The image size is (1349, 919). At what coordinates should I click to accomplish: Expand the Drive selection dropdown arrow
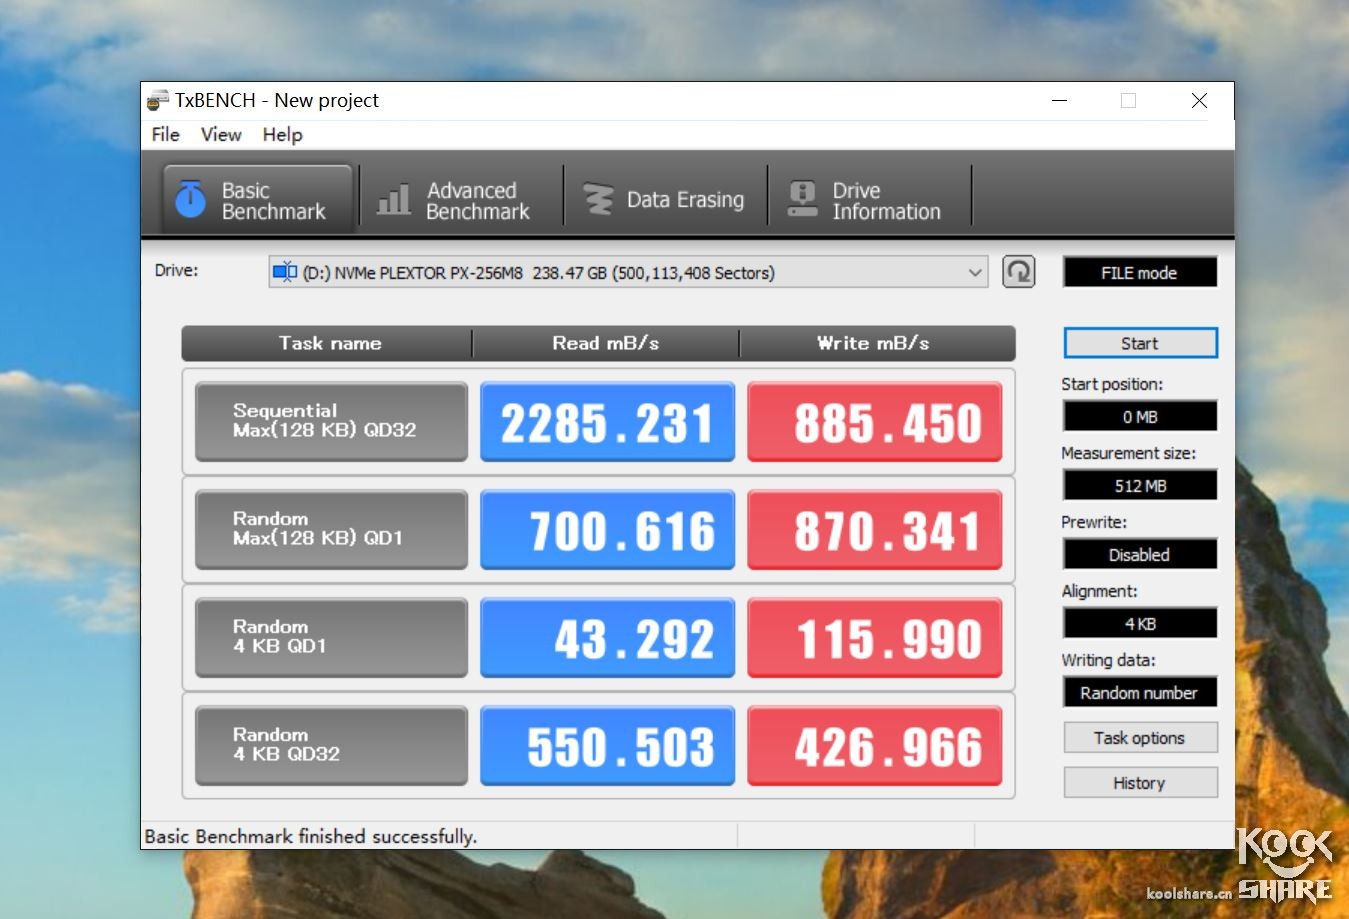[975, 272]
